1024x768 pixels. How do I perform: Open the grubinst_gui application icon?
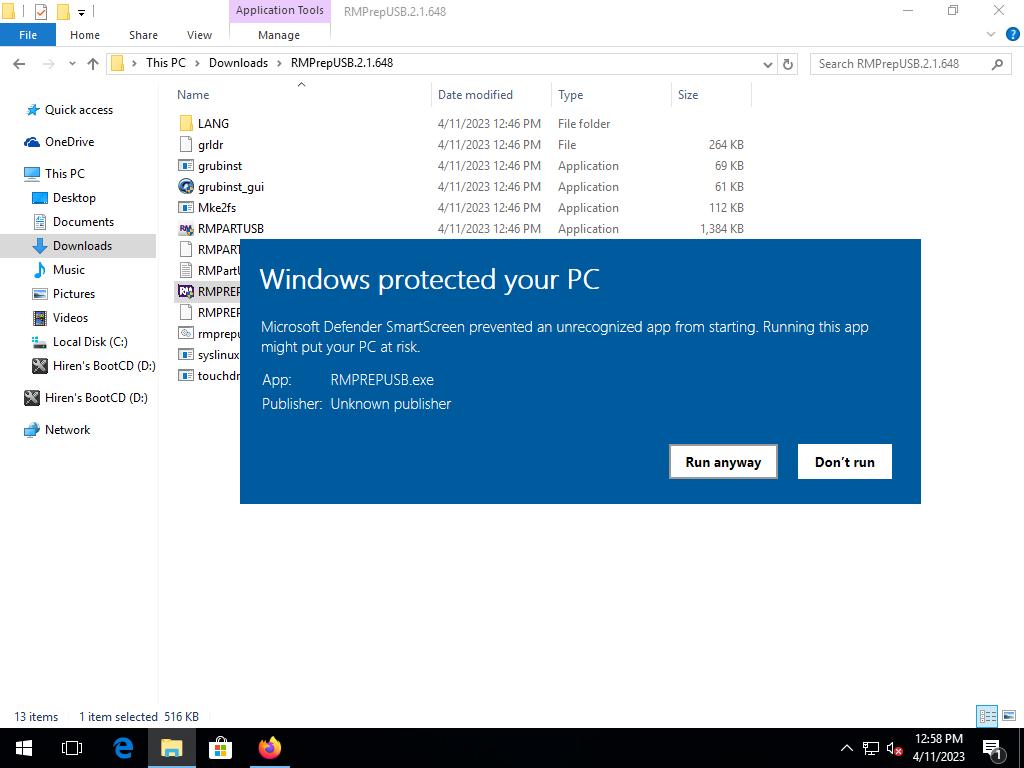(x=186, y=187)
